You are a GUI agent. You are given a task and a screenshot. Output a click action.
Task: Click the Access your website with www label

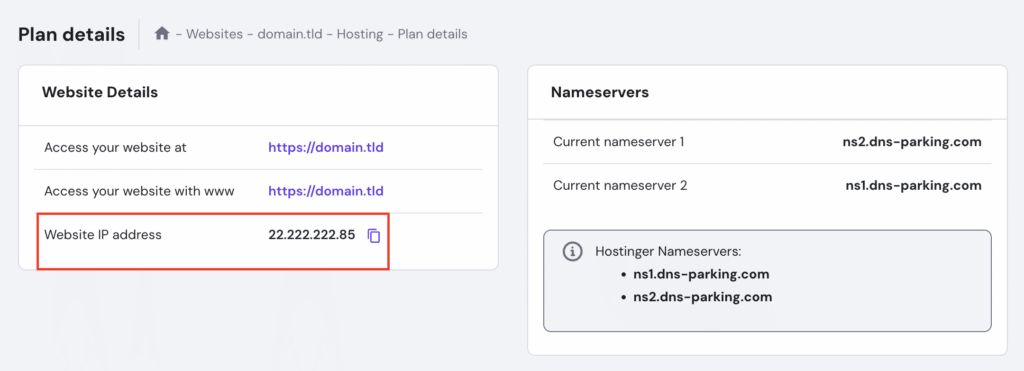tap(139, 191)
